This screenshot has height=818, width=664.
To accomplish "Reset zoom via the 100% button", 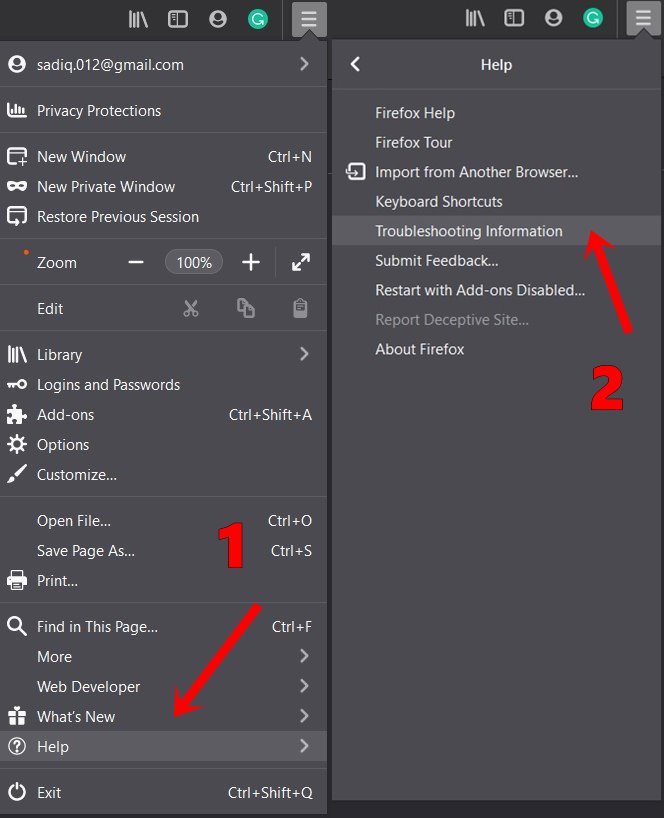I will click(x=194, y=262).
